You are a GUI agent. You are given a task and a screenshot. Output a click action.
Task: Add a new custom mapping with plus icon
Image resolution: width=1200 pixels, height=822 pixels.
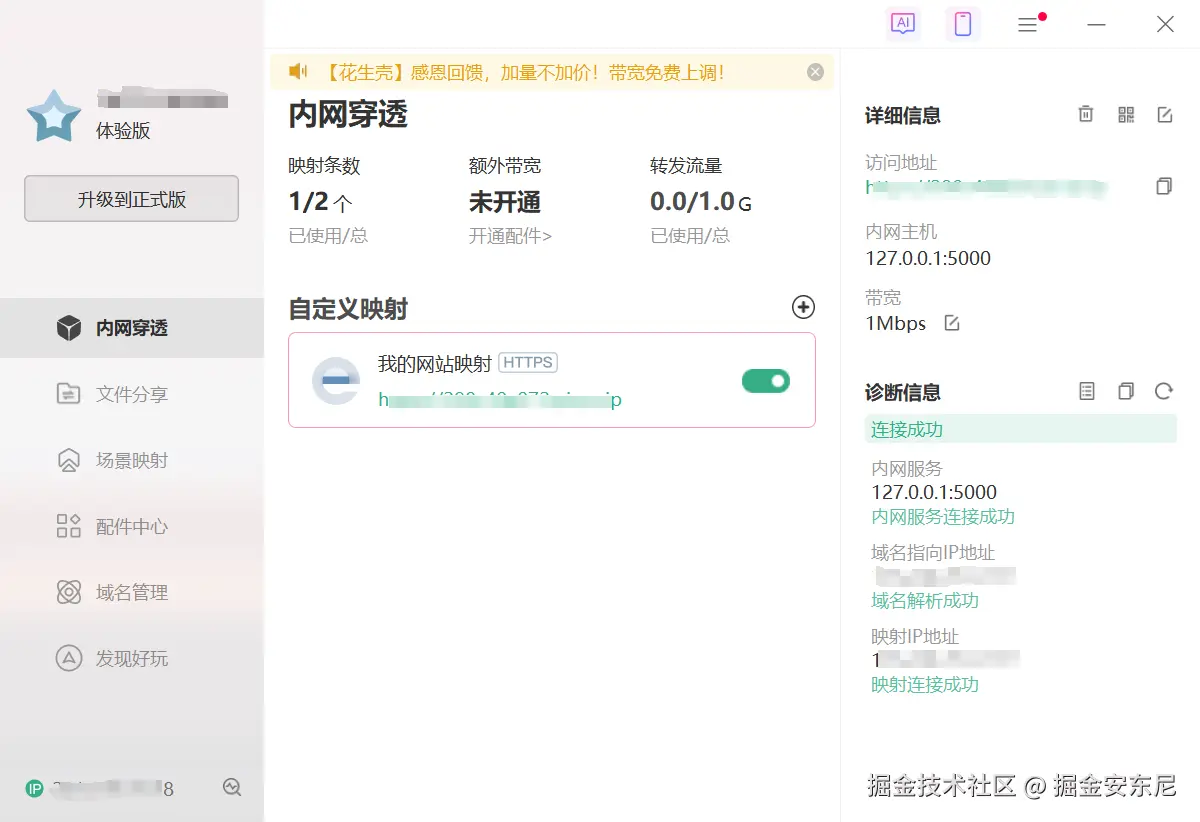[803, 307]
